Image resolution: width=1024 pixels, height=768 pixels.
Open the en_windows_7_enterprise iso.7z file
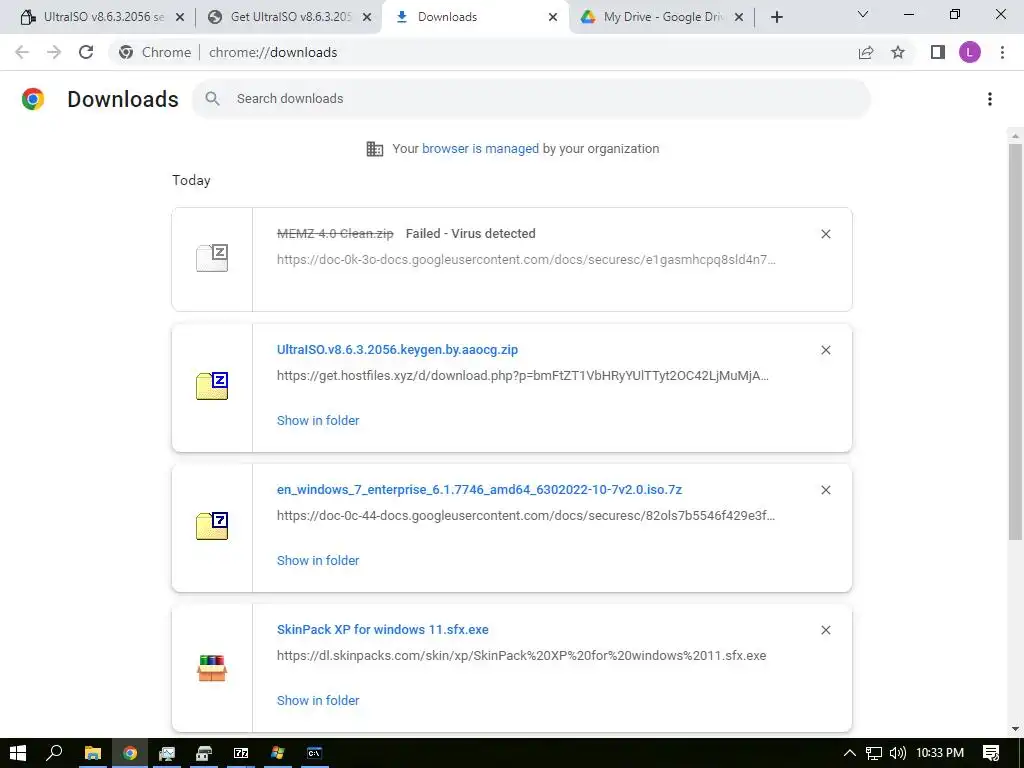click(479, 490)
